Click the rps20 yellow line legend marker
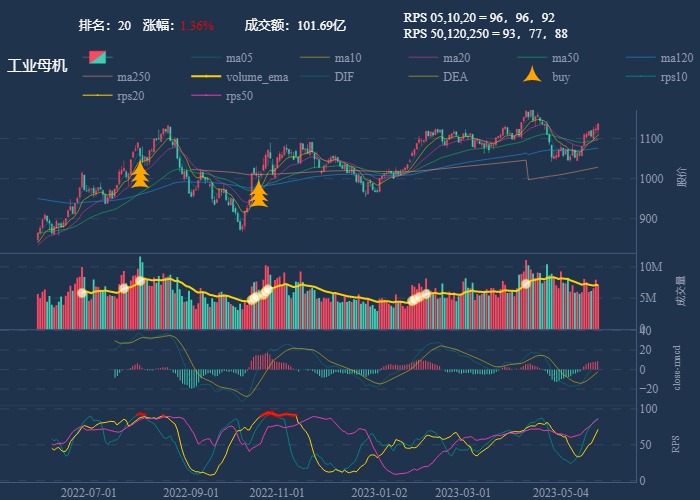This screenshot has width=700, height=500. tap(99, 96)
